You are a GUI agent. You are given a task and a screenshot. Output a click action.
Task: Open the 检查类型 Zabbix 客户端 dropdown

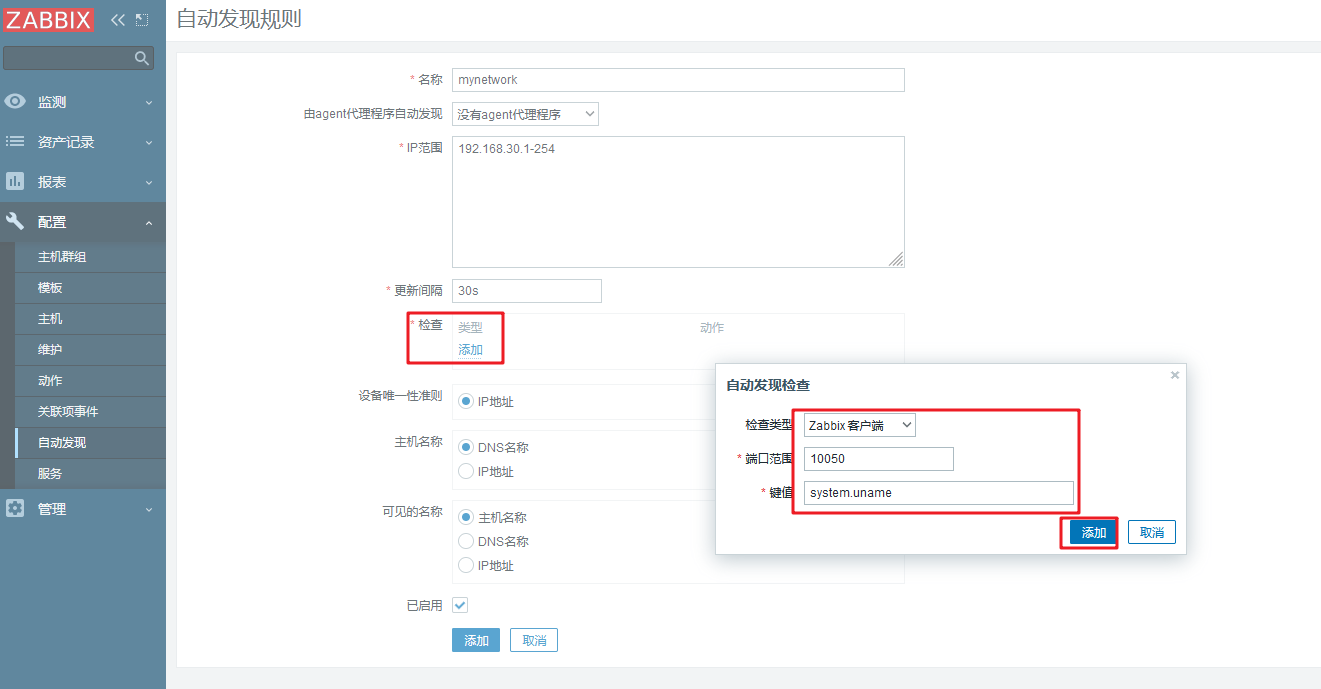click(x=859, y=425)
